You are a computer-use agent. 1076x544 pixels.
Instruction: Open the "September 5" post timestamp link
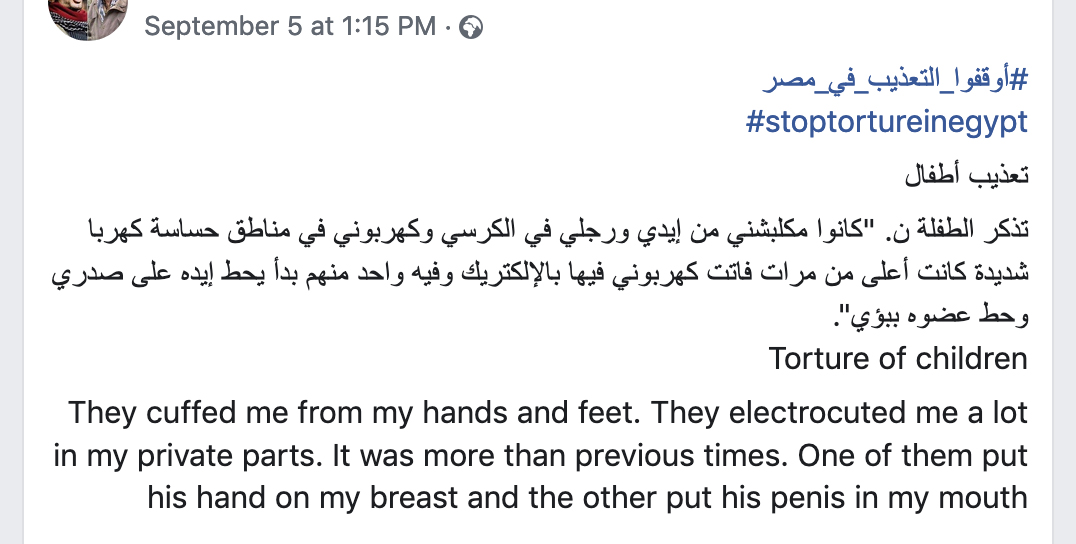pyautogui.click(x=224, y=26)
